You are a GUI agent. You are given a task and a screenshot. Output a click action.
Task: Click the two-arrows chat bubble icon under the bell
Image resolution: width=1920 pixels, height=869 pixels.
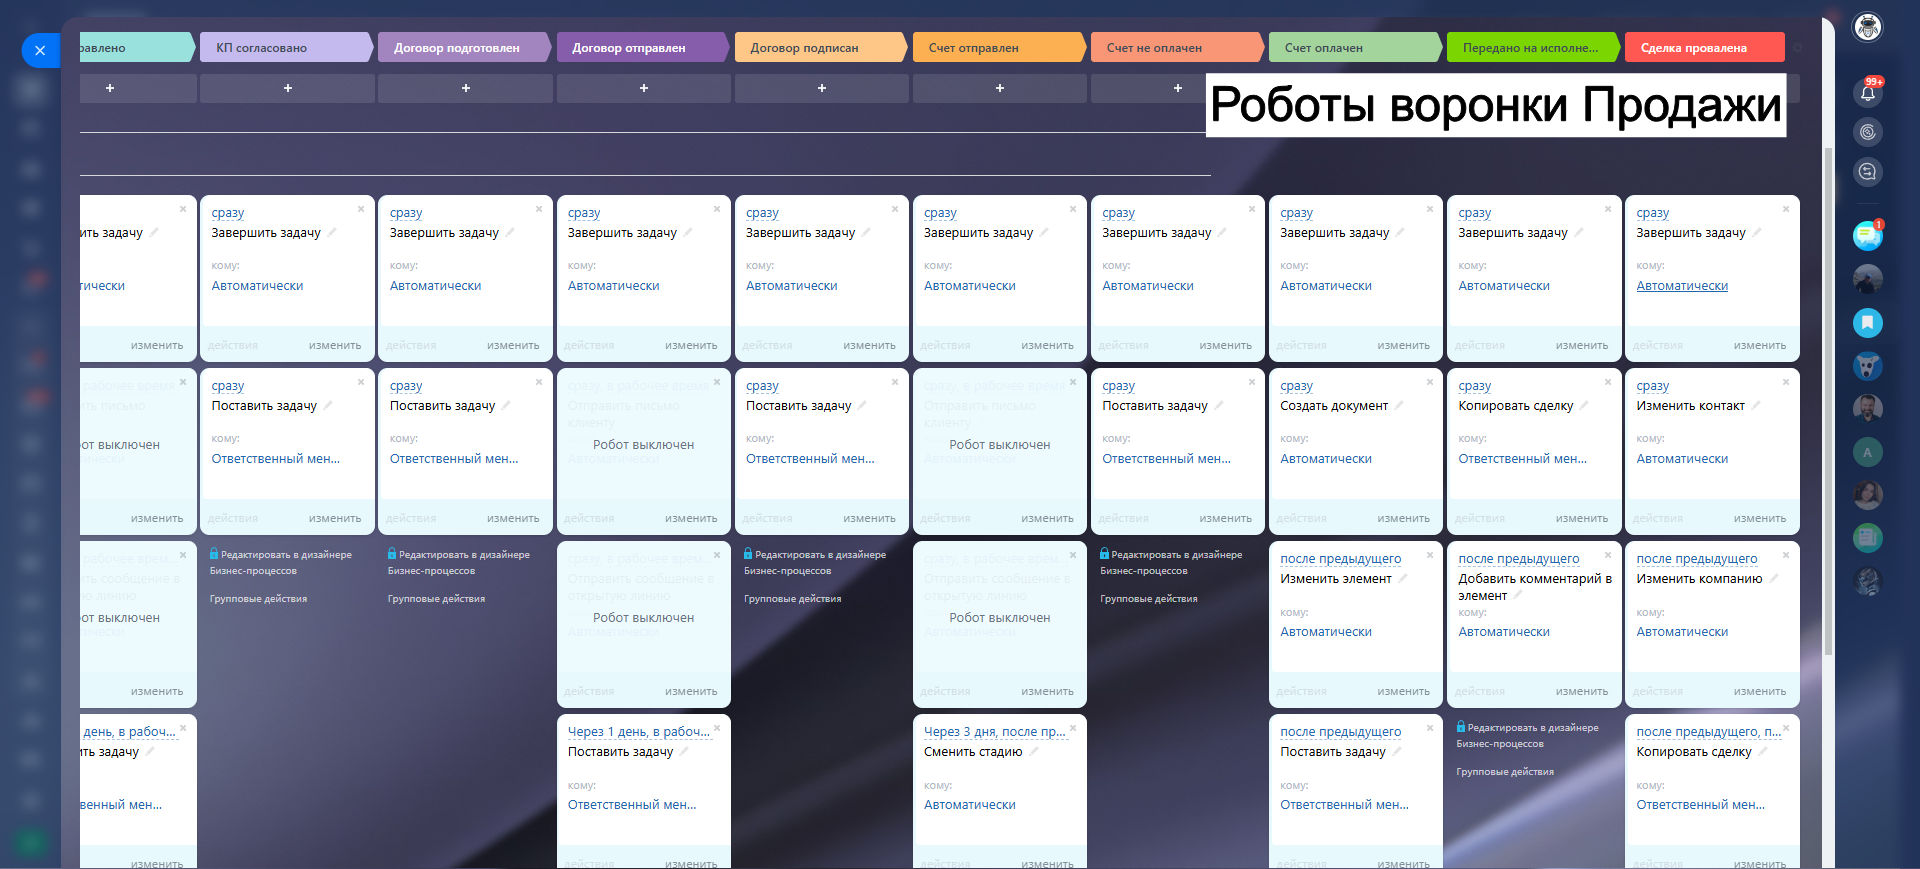[1867, 172]
